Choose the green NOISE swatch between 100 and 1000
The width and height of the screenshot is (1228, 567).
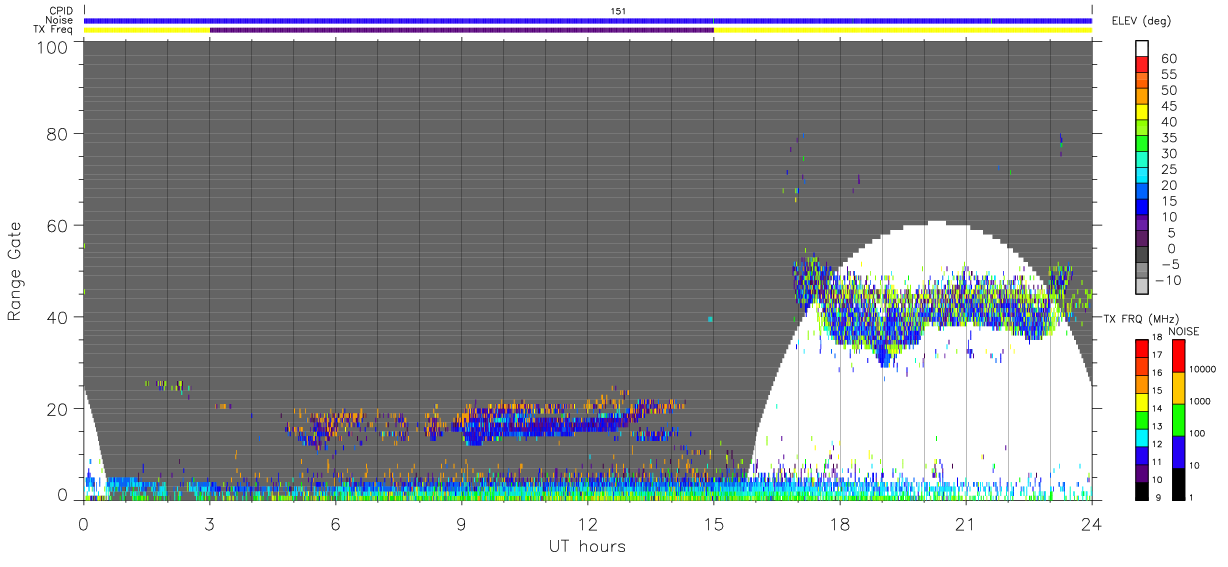[x=1178, y=418]
